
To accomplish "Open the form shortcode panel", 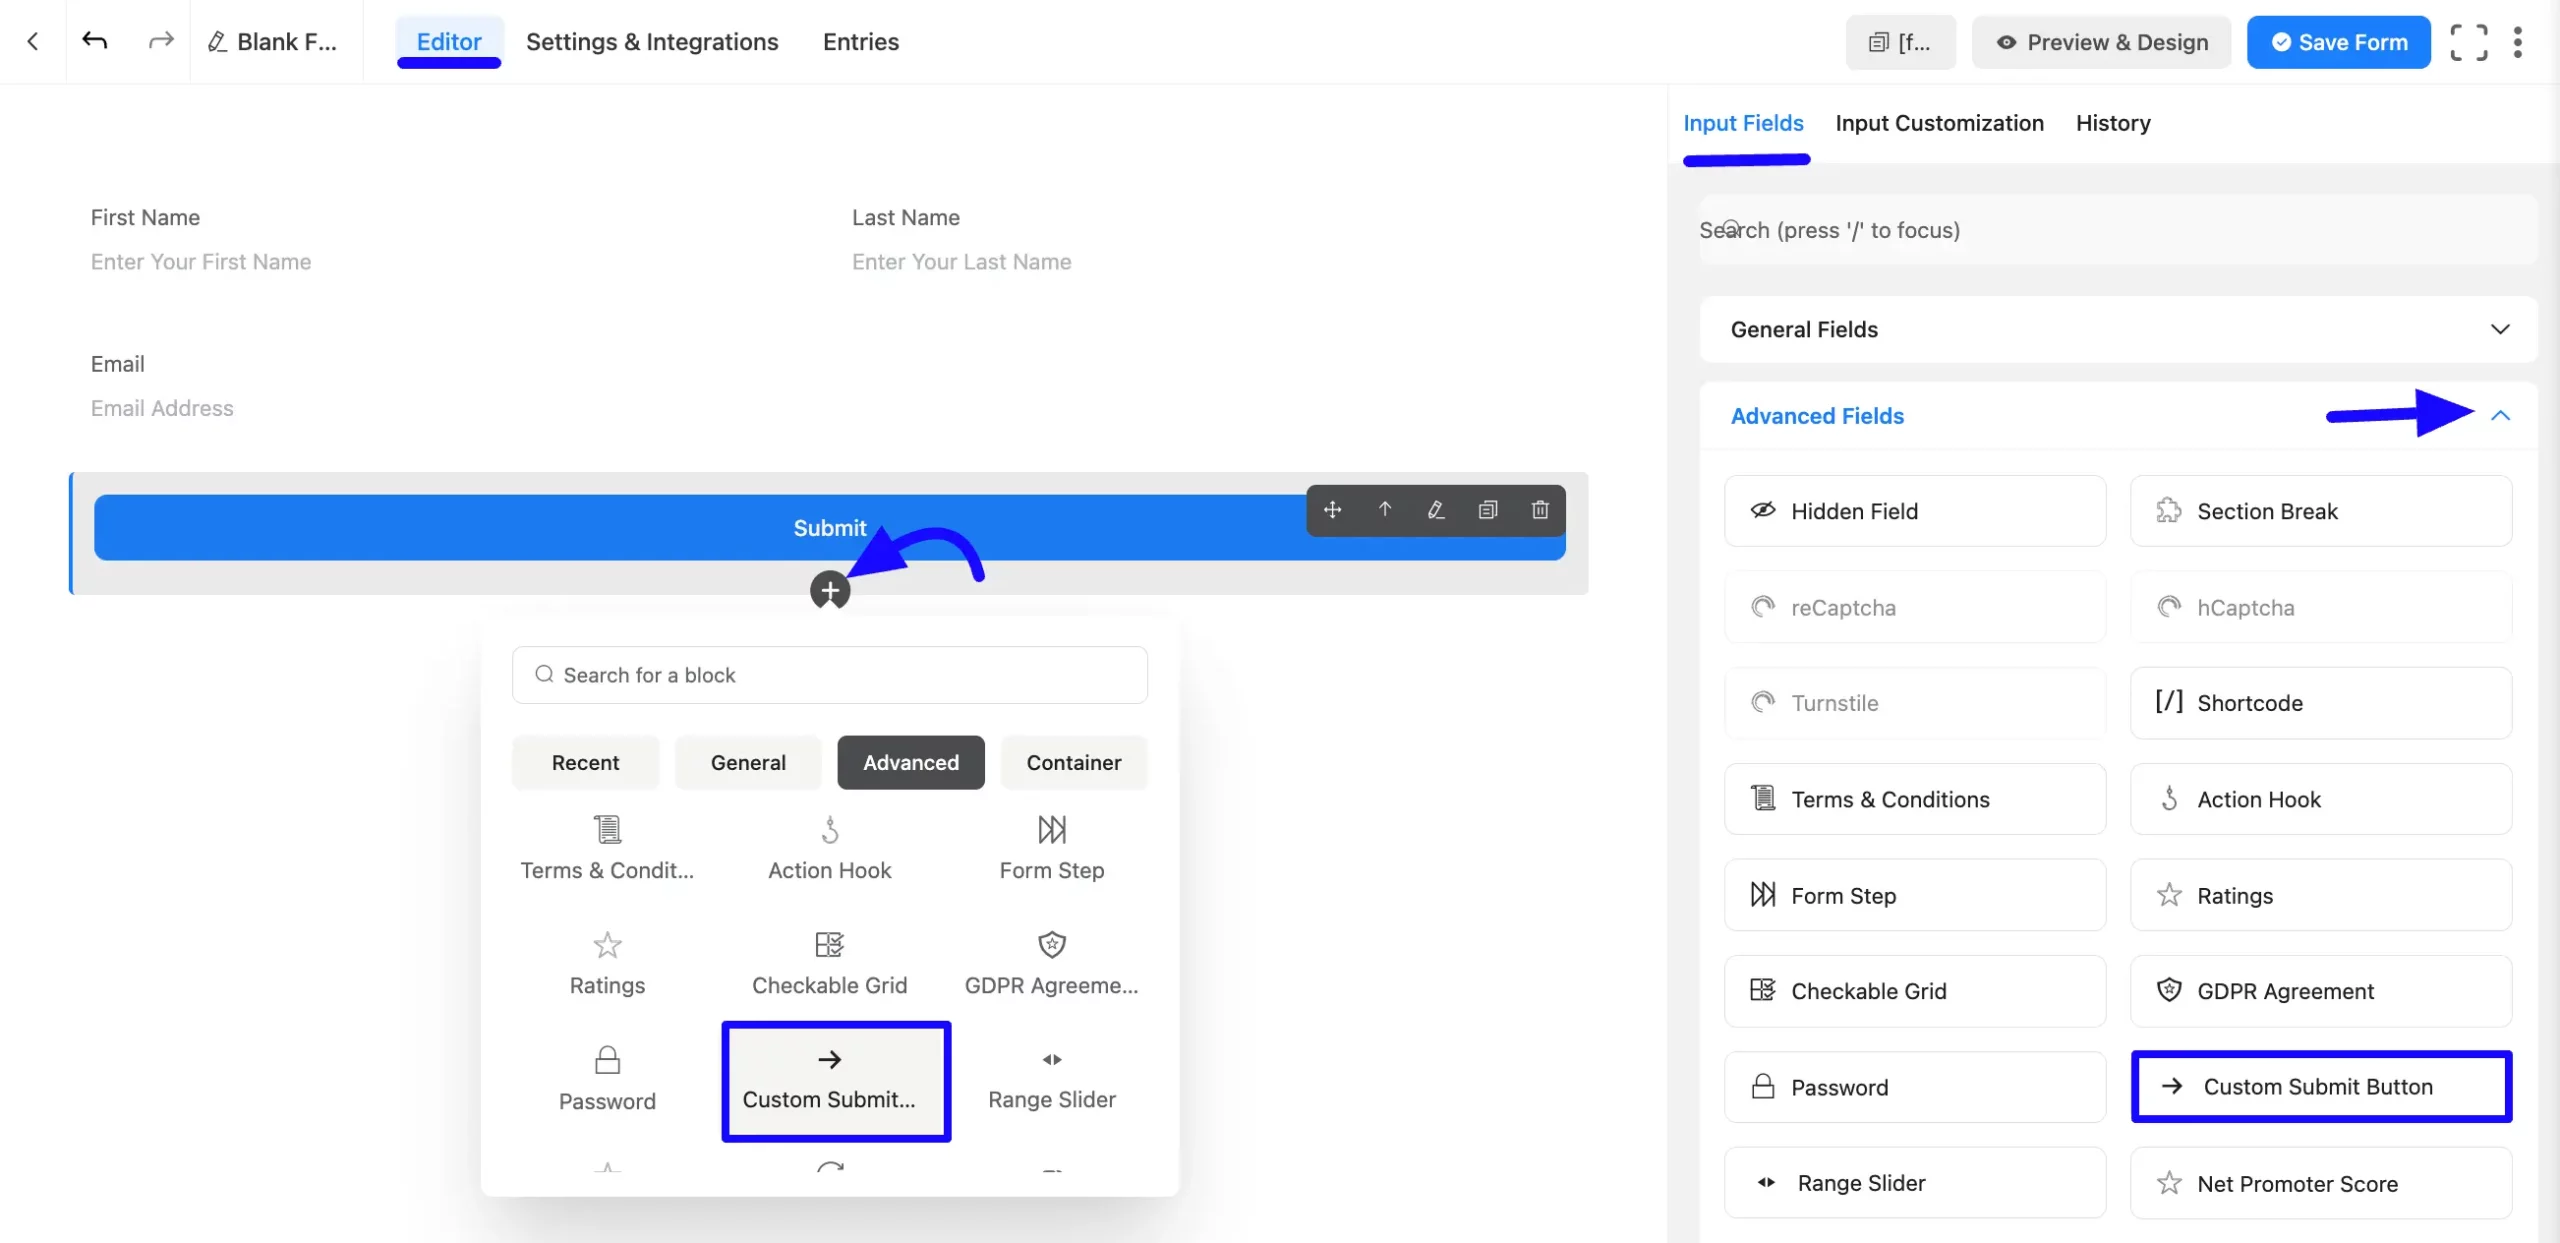I will [x=1899, y=42].
